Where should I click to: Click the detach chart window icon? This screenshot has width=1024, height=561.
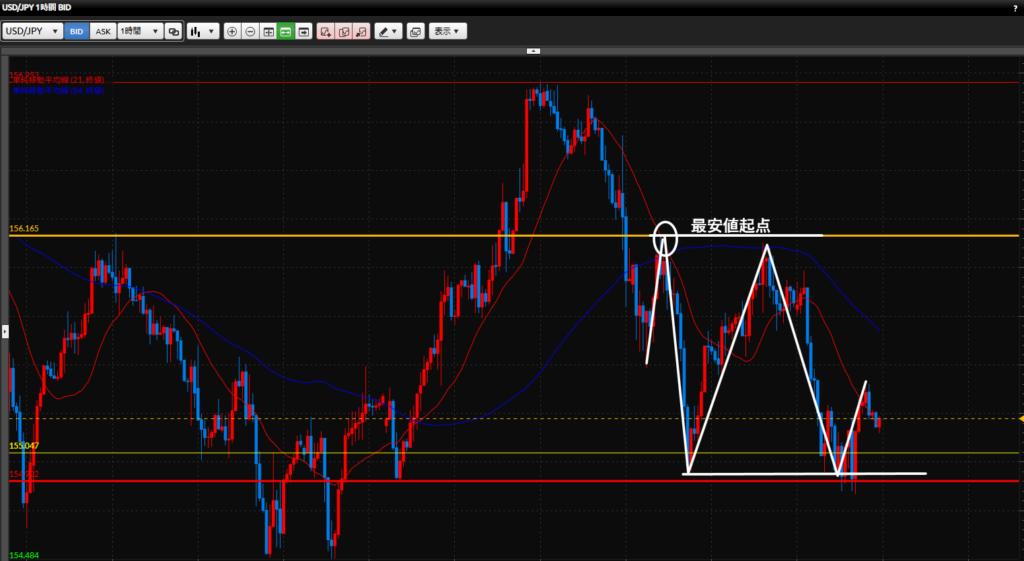click(416, 31)
